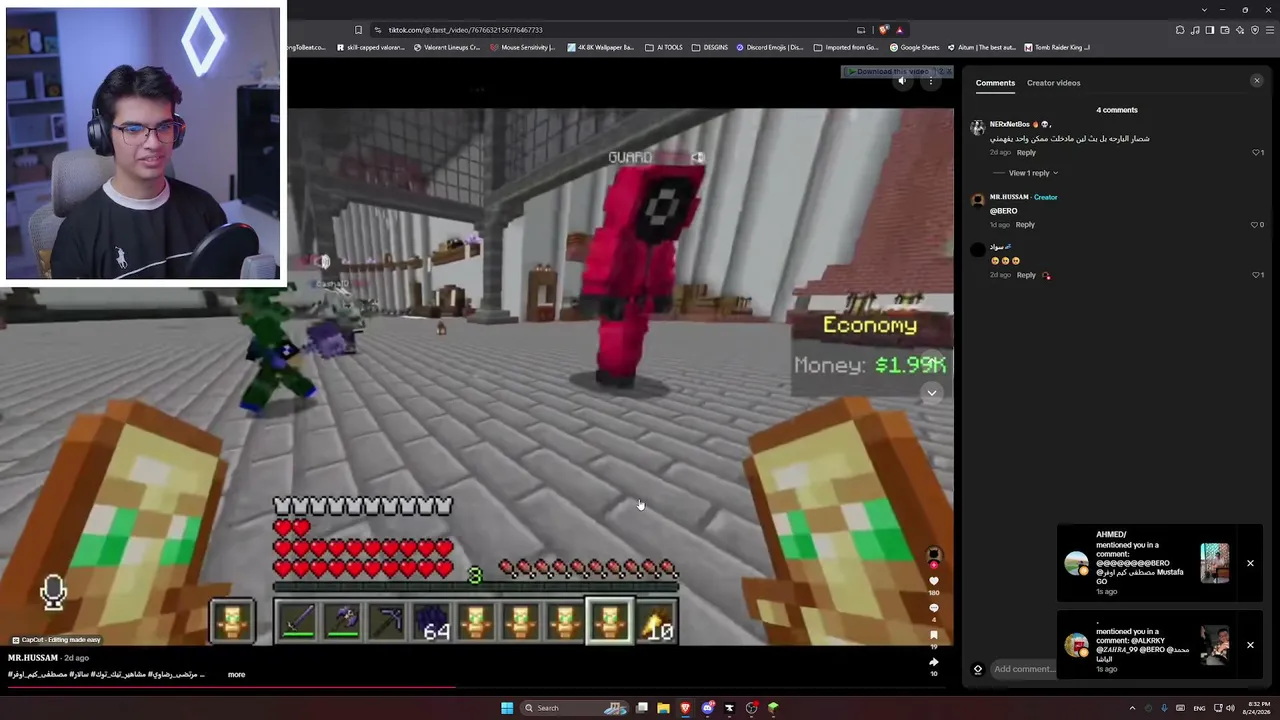
Task: Expand the video description with more
Action: pyautogui.click(x=236, y=675)
